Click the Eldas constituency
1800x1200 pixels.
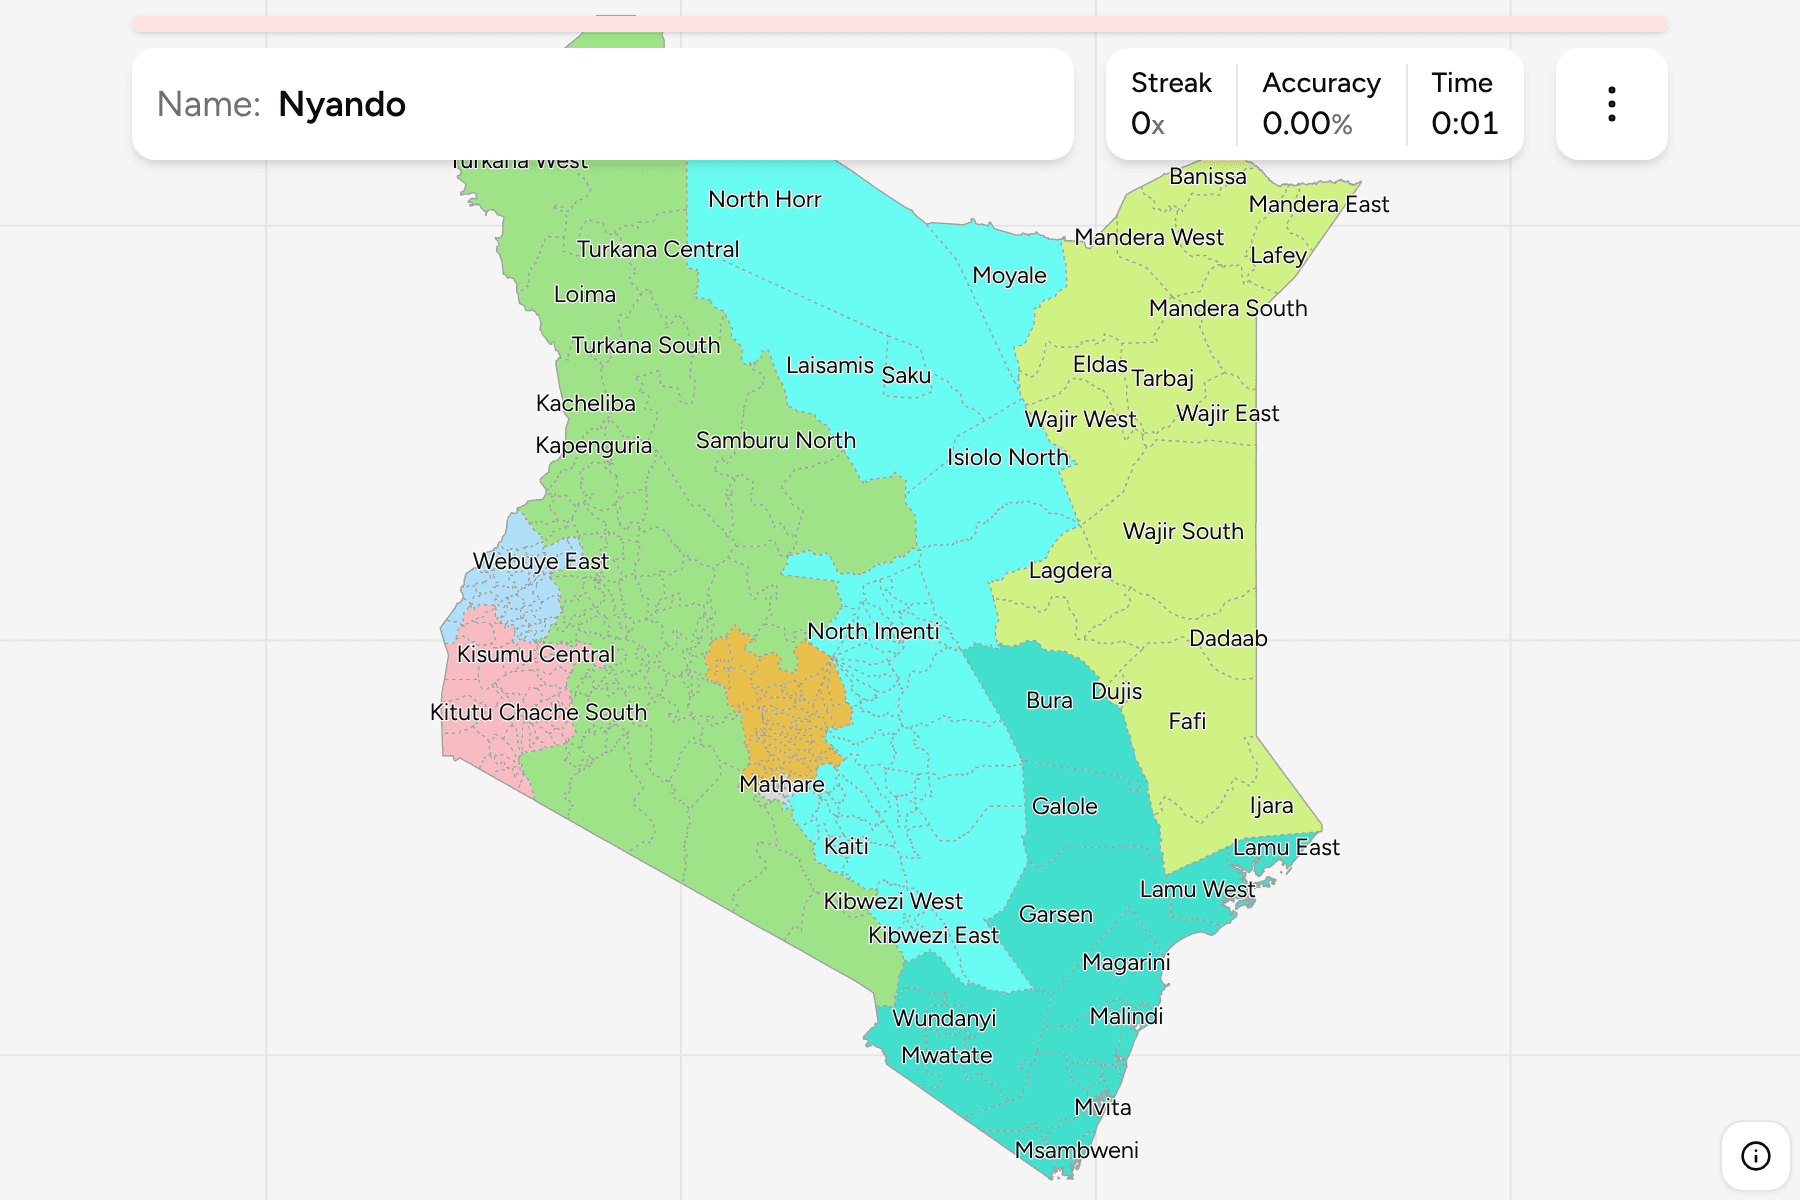click(x=1100, y=364)
